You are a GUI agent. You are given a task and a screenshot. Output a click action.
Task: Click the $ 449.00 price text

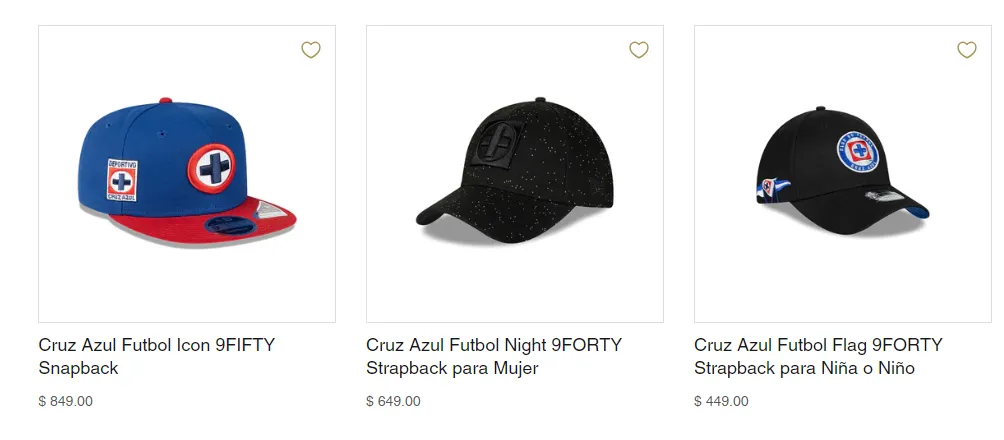[721, 402]
